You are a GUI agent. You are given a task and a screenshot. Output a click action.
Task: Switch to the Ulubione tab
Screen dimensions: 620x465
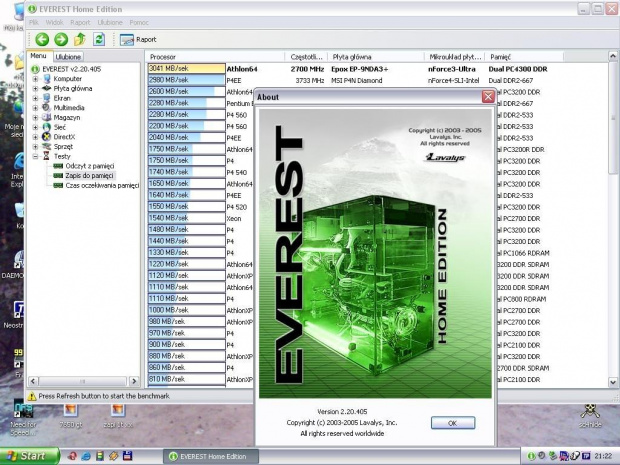tap(68, 58)
